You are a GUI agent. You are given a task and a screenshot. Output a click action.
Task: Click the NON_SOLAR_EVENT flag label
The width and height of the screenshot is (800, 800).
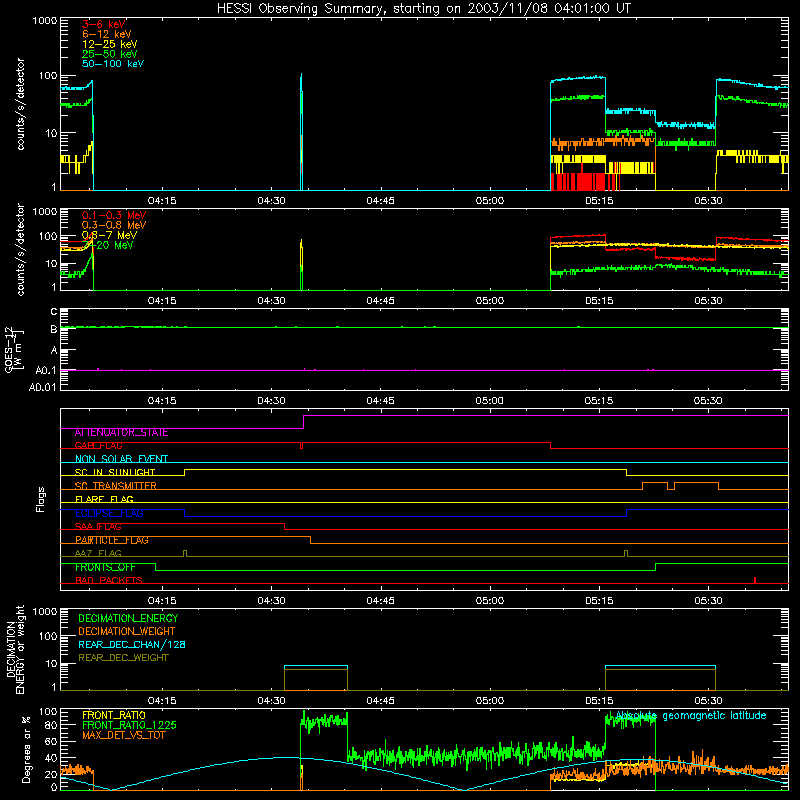point(121,459)
